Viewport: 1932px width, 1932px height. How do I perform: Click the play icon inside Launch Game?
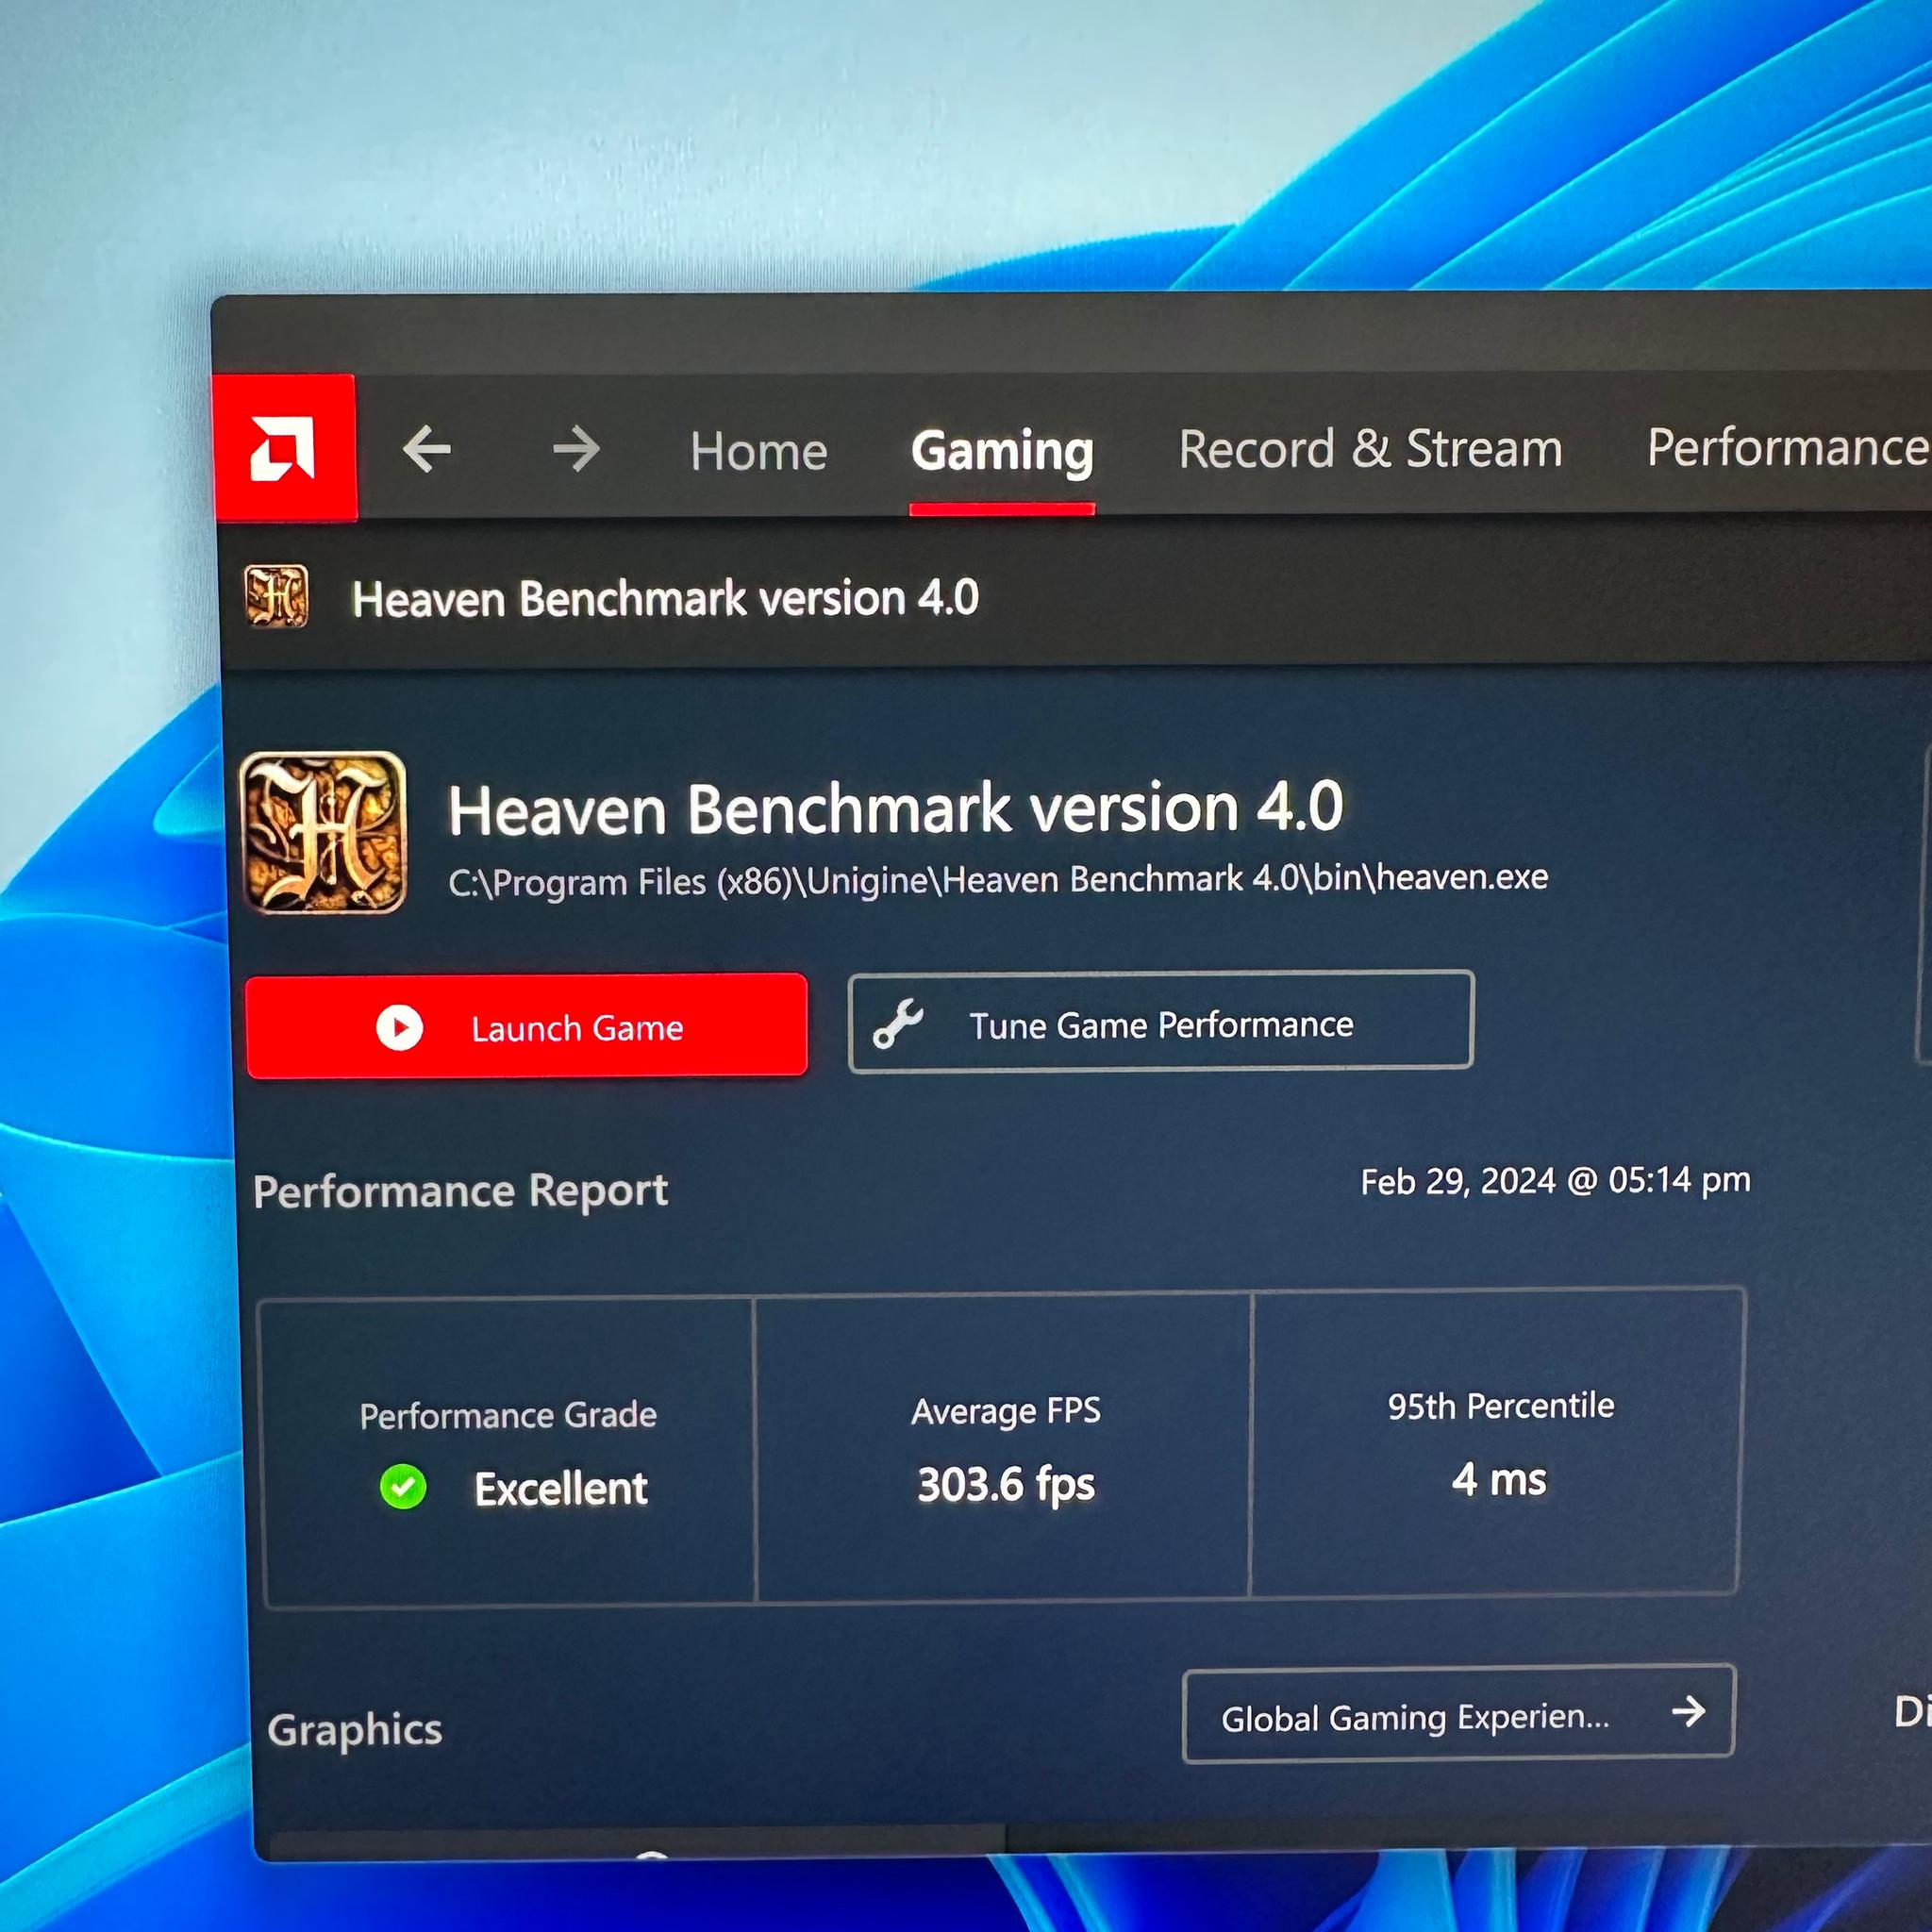coord(399,1026)
